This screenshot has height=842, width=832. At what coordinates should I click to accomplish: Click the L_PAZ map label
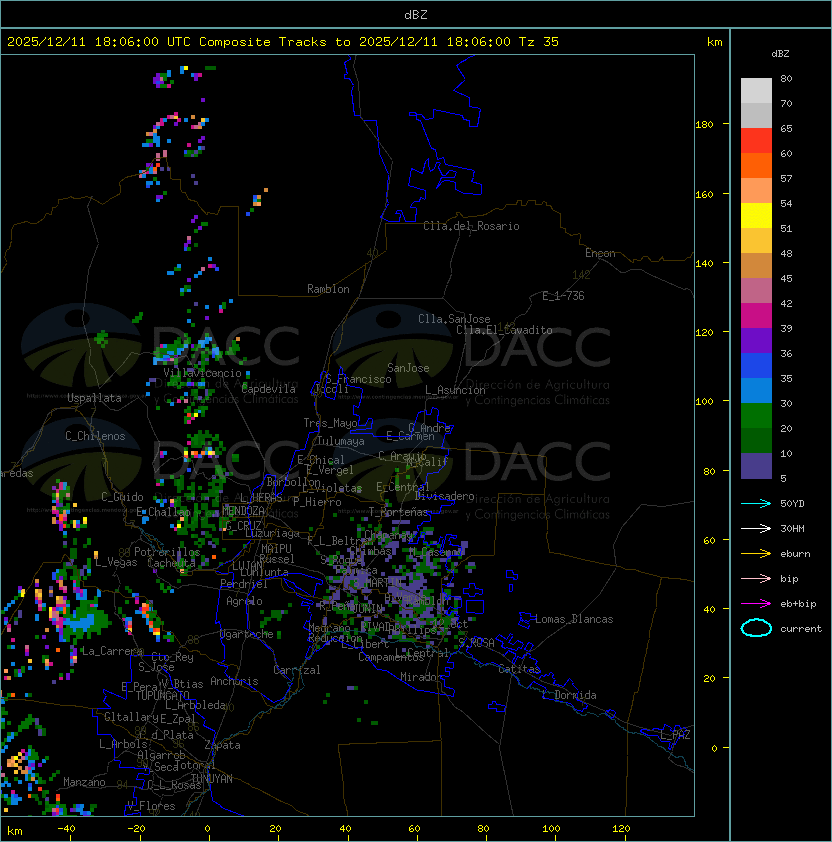click(x=675, y=735)
